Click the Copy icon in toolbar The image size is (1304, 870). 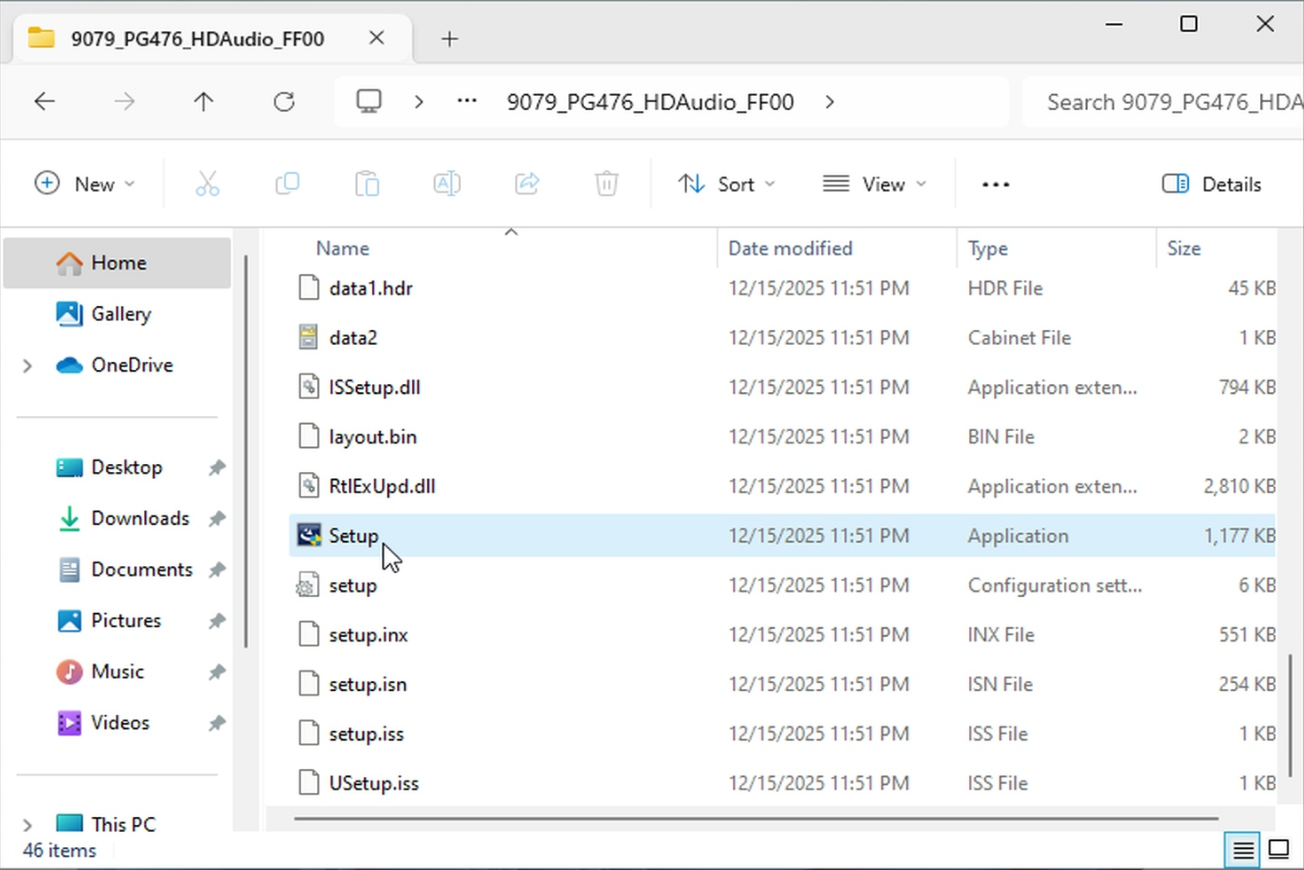coord(287,184)
